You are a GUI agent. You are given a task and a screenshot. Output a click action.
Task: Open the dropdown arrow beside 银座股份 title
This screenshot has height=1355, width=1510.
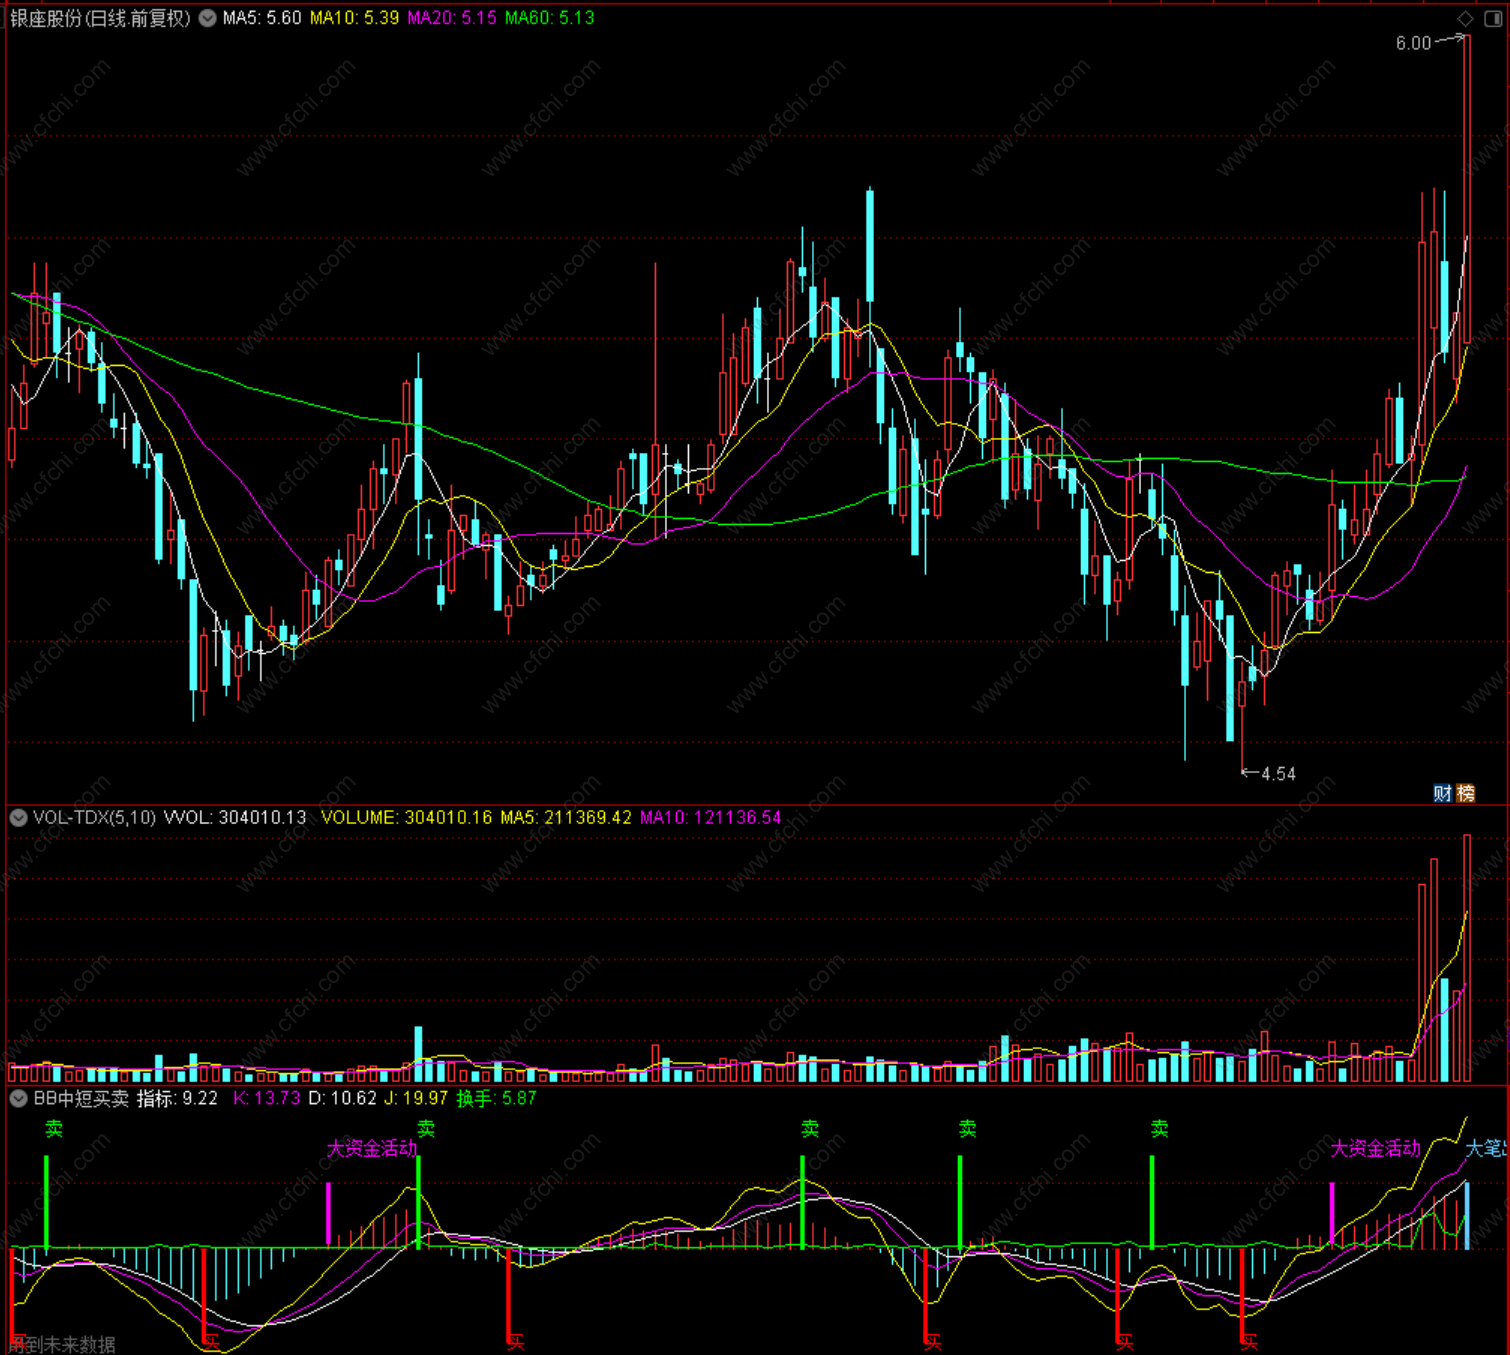pyautogui.click(x=207, y=18)
